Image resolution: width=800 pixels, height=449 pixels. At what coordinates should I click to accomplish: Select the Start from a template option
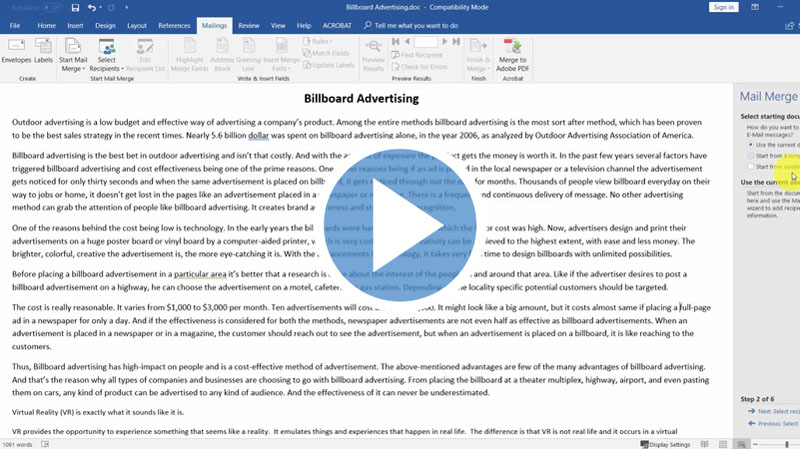tap(752, 156)
